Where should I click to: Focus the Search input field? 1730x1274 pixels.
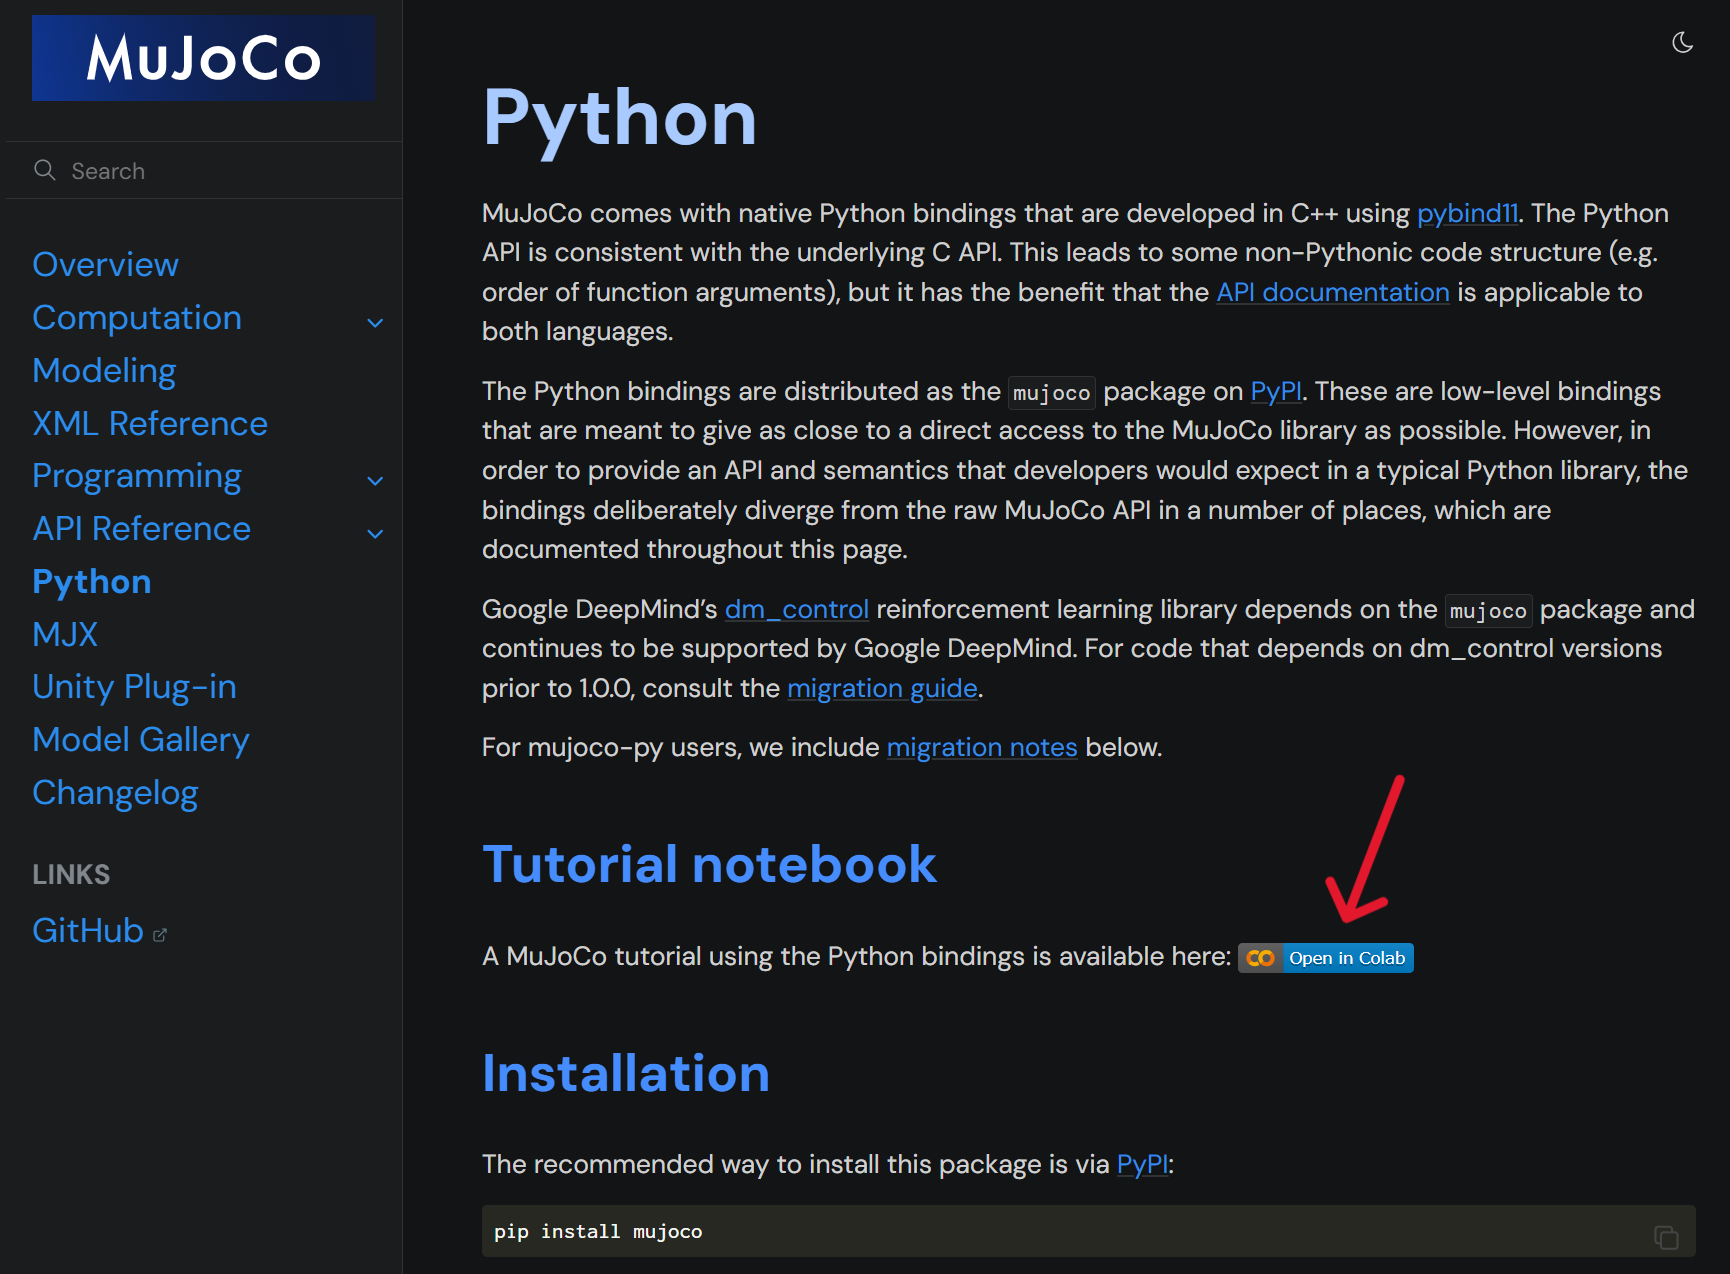(x=204, y=171)
